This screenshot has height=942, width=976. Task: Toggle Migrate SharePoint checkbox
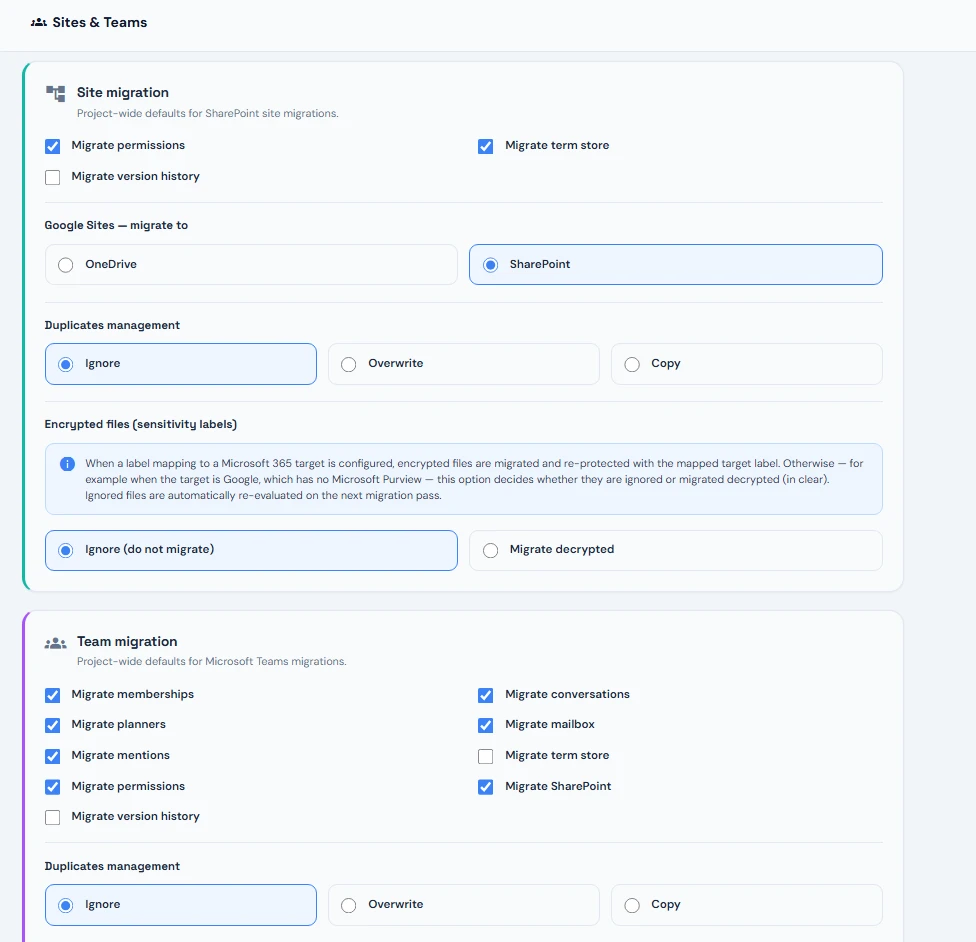click(486, 787)
